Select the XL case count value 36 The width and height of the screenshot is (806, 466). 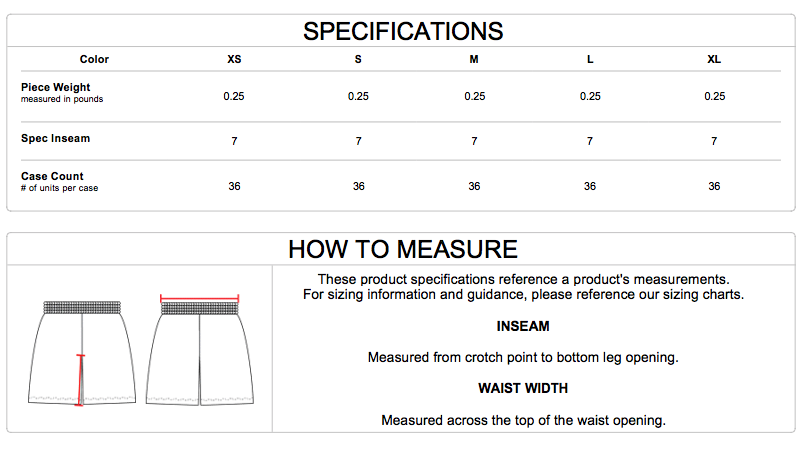click(x=714, y=187)
